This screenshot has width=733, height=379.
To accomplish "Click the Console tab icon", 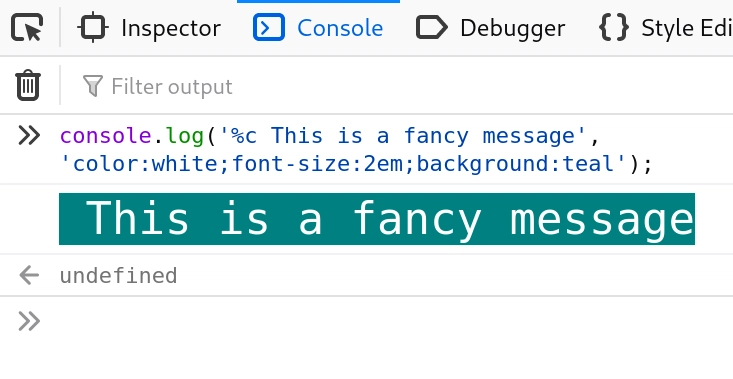I will 269,28.
